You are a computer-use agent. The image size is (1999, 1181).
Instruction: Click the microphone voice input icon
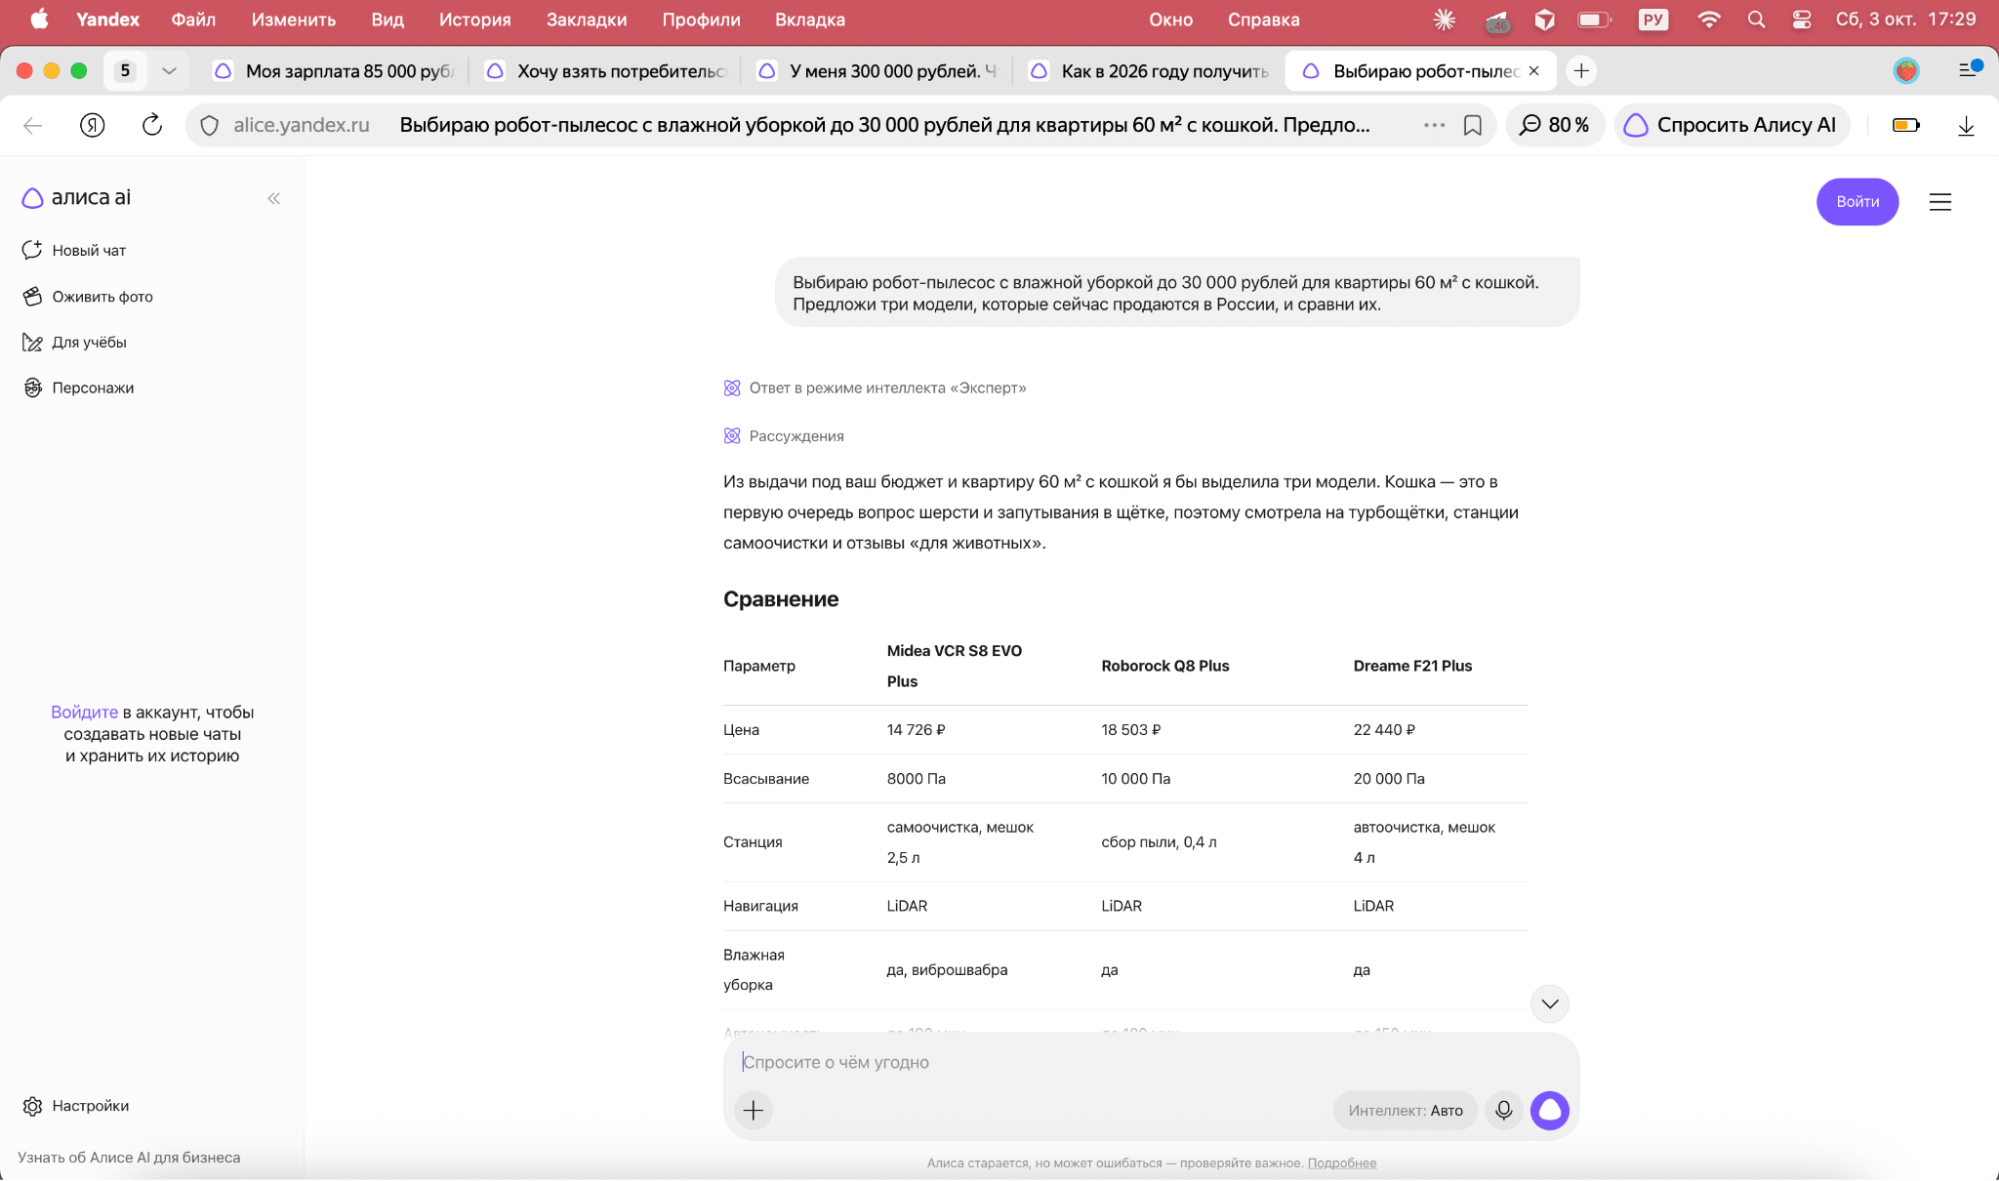1503,1110
